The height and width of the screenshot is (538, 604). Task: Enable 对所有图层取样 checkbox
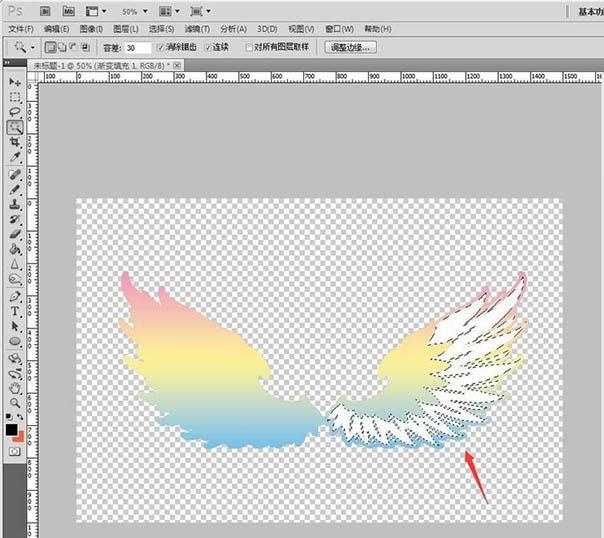point(249,48)
